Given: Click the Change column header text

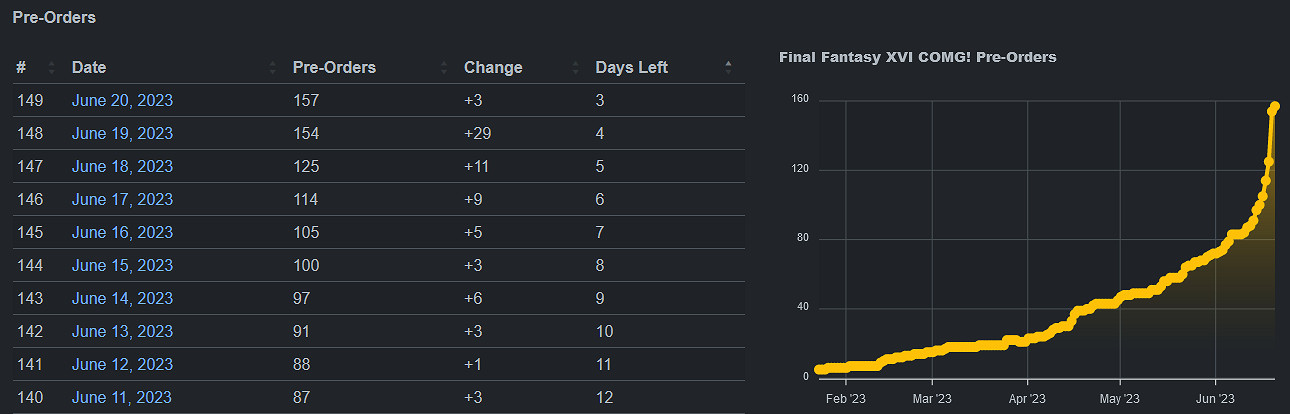Looking at the screenshot, I should click(x=493, y=68).
